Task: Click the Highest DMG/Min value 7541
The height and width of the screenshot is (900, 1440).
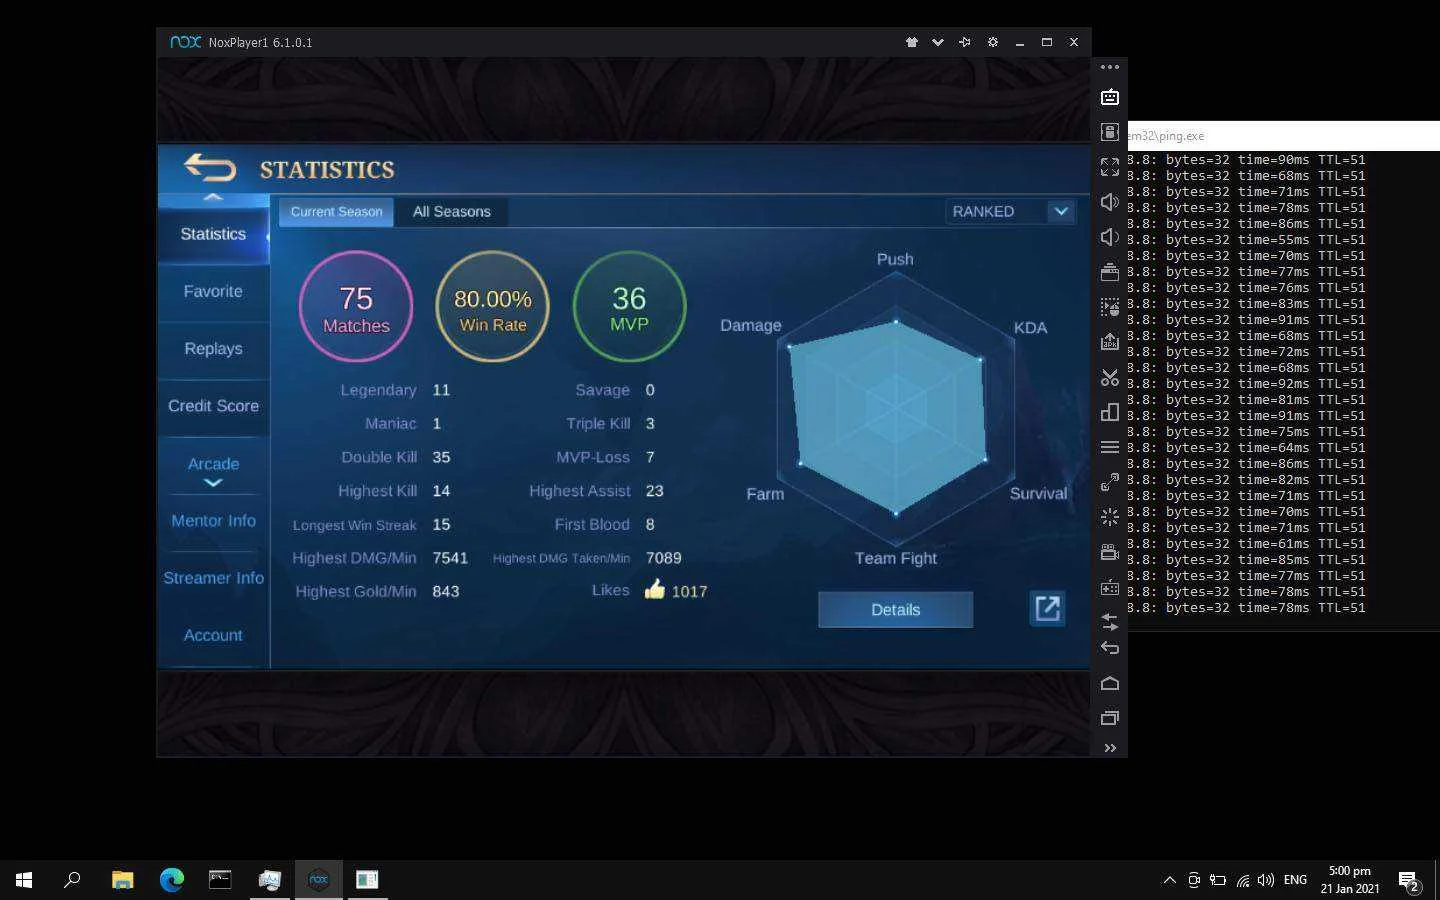Action: 450,558
